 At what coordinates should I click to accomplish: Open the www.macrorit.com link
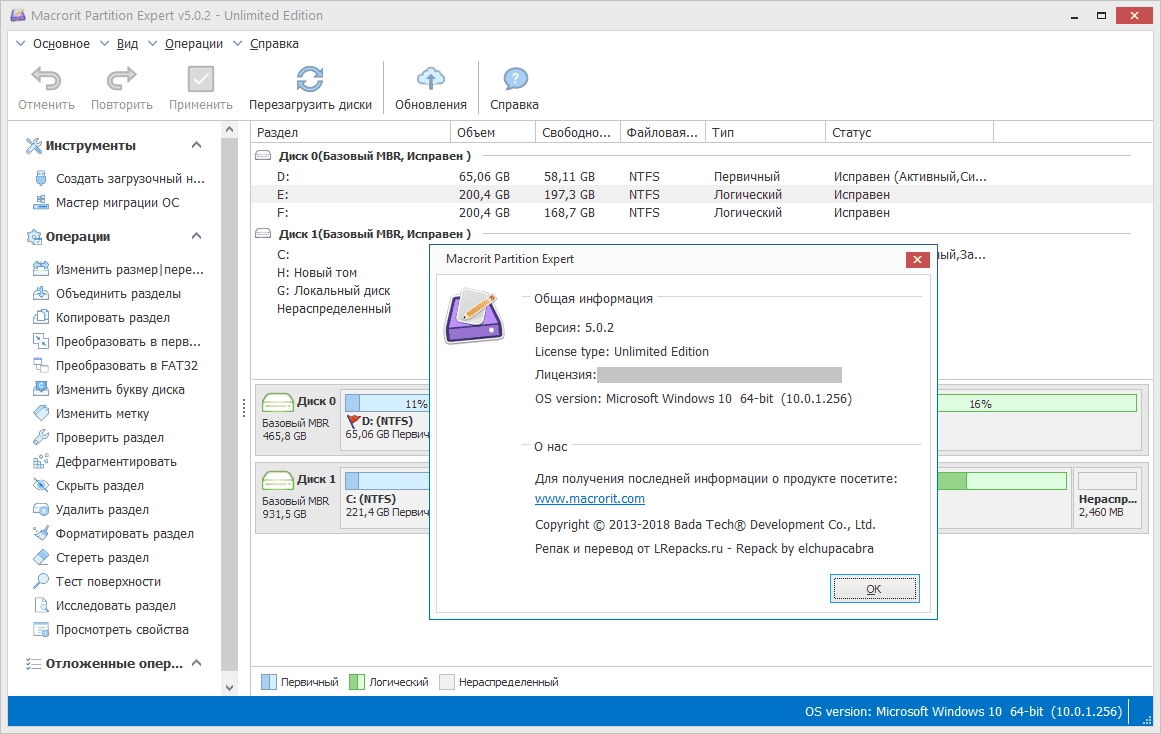coord(590,499)
